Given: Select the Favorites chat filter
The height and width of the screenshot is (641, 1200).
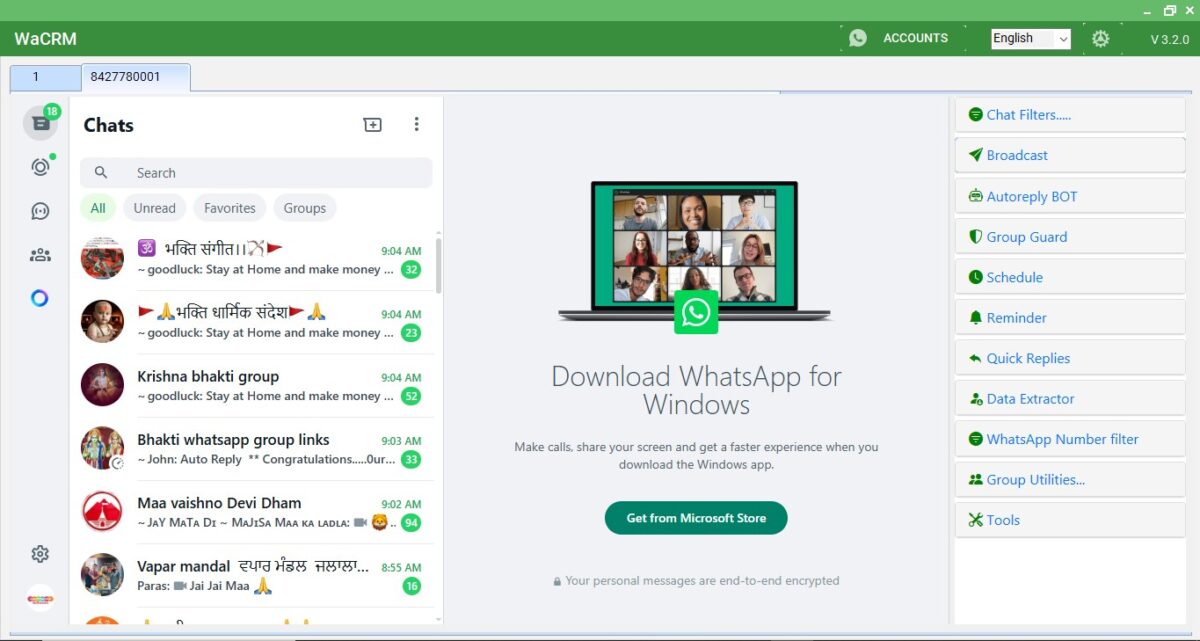Looking at the screenshot, I should pyautogui.click(x=229, y=208).
